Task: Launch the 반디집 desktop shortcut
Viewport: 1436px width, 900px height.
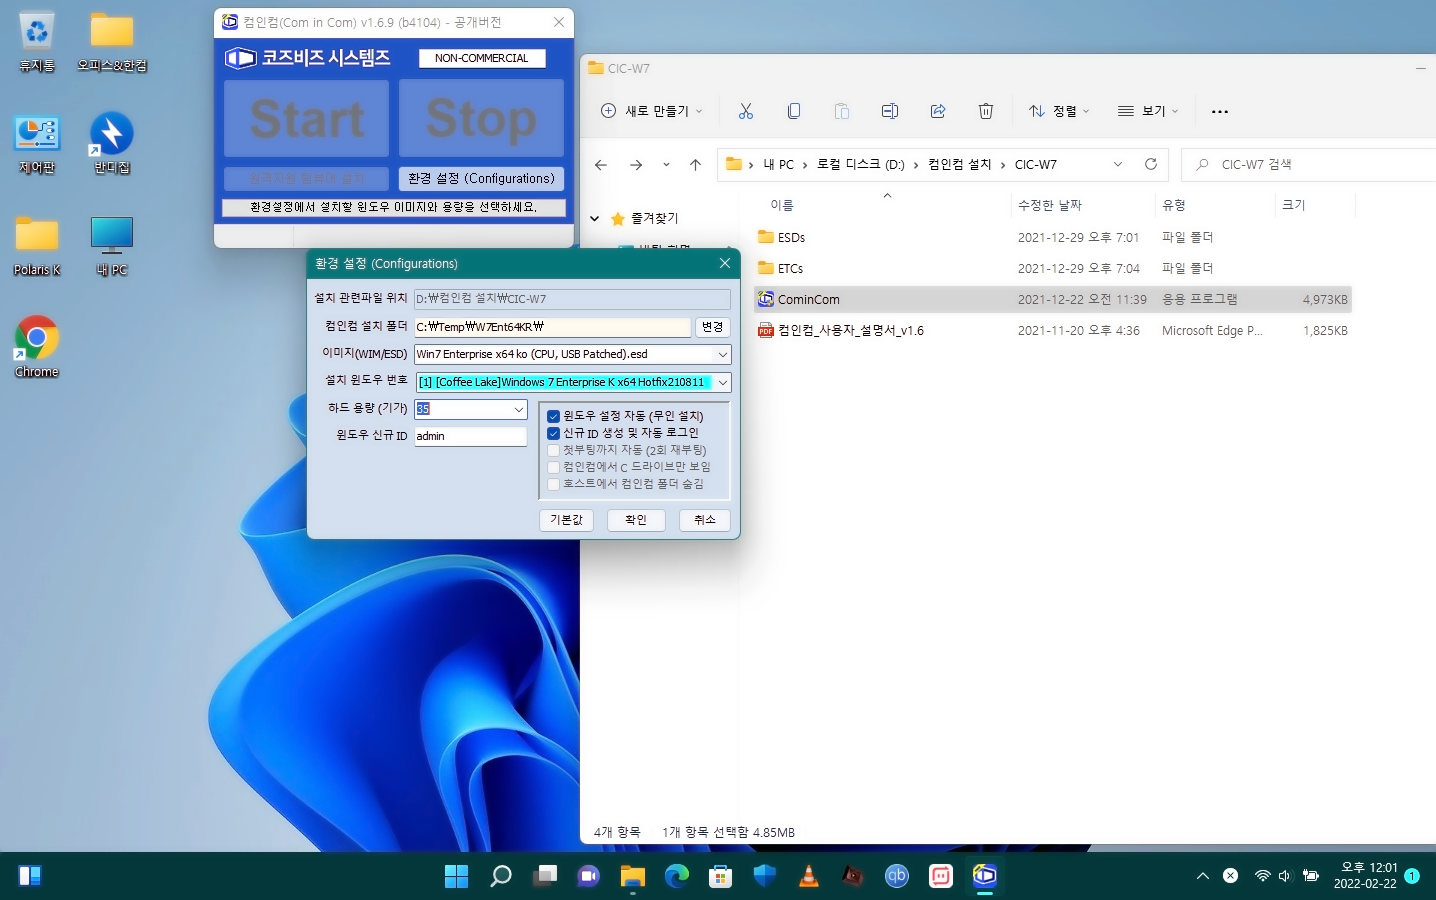Action: click(x=112, y=144)
